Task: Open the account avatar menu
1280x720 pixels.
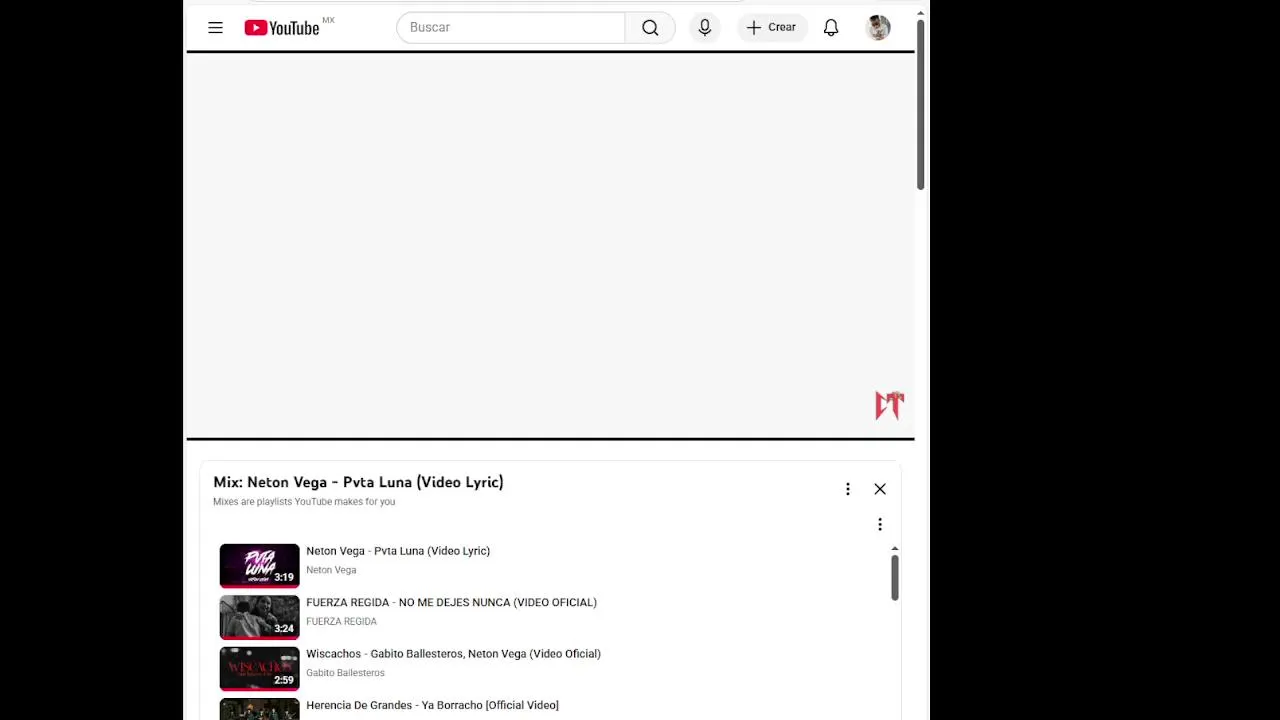Action: click(879, 28)
